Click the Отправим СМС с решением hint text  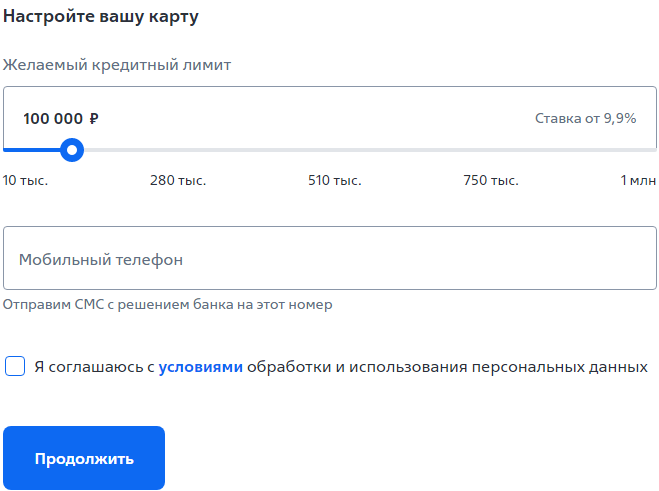click(x=167, y=304)
